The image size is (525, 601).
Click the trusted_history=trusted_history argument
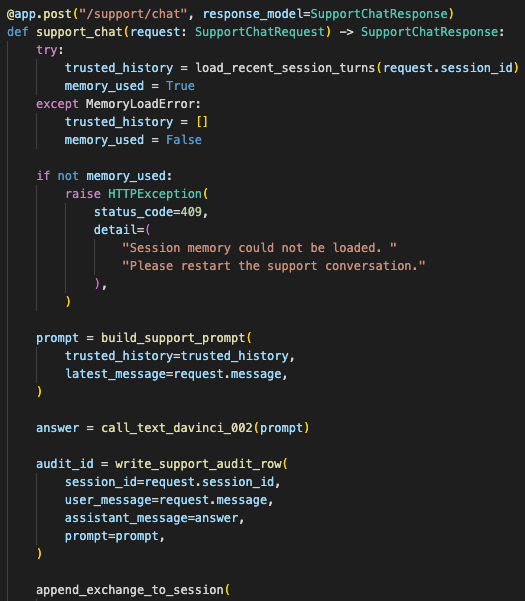point(177,356)
